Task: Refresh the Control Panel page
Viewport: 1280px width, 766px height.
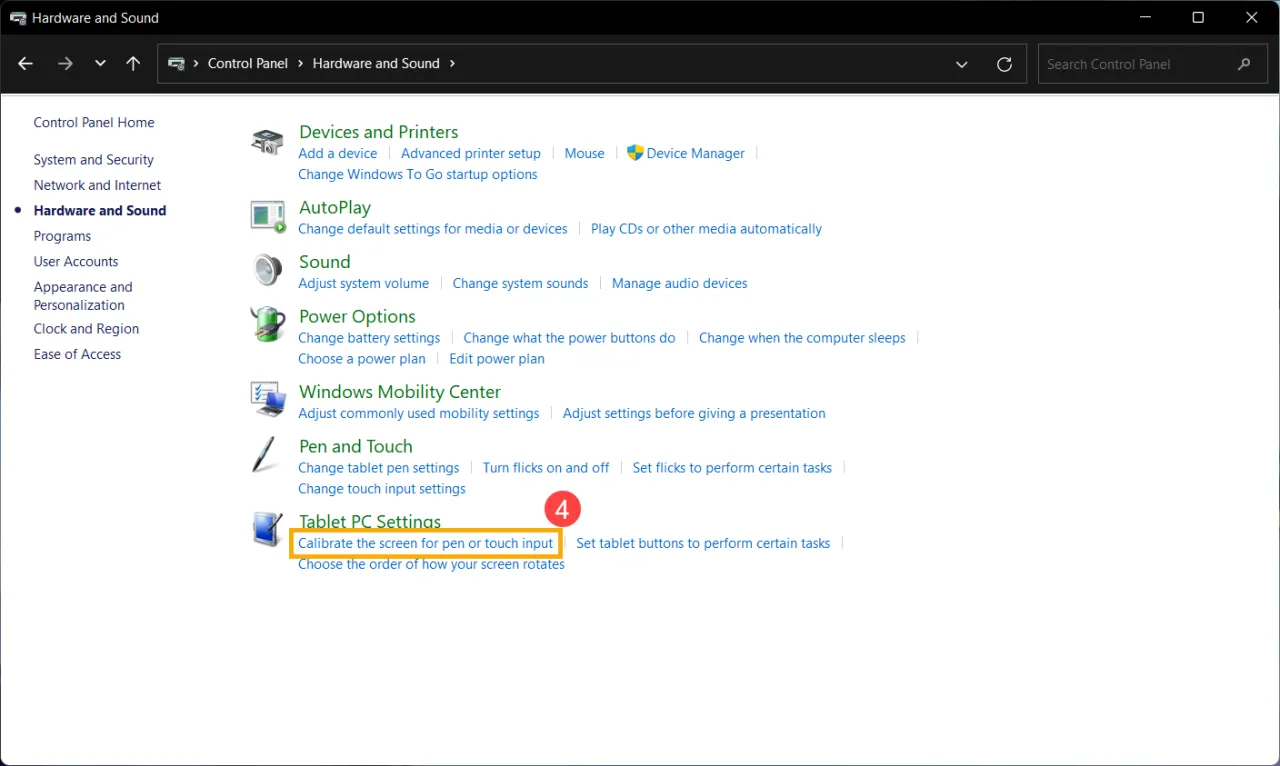Action: point(1004,63)
